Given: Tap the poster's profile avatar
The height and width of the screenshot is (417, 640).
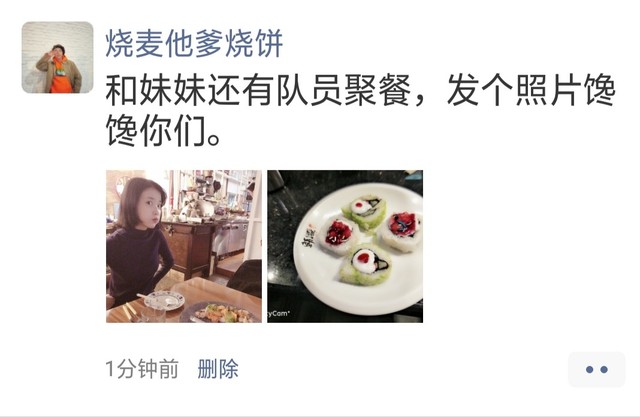Looking at the screenshot, I should click(x=58, y=58).
